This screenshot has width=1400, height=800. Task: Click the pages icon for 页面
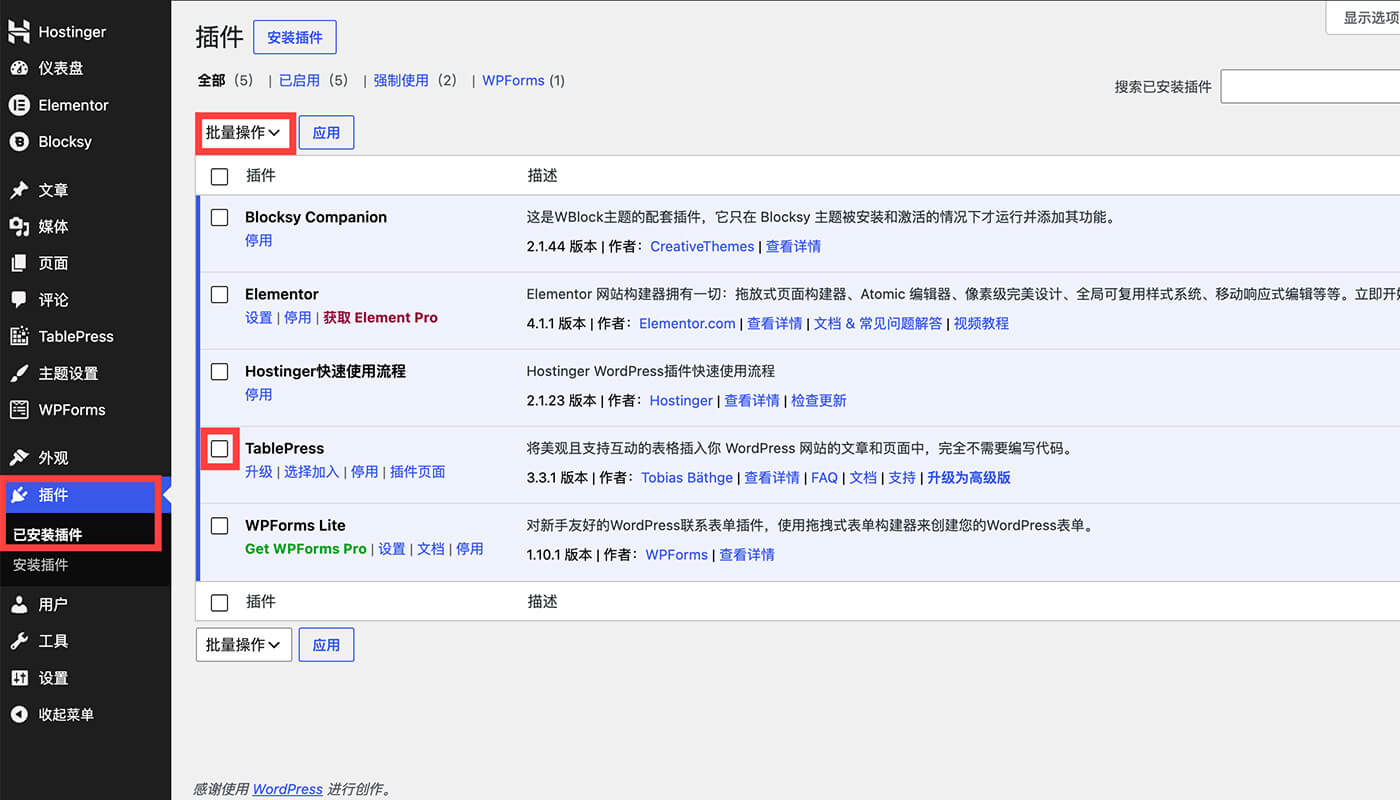(19, 263)
